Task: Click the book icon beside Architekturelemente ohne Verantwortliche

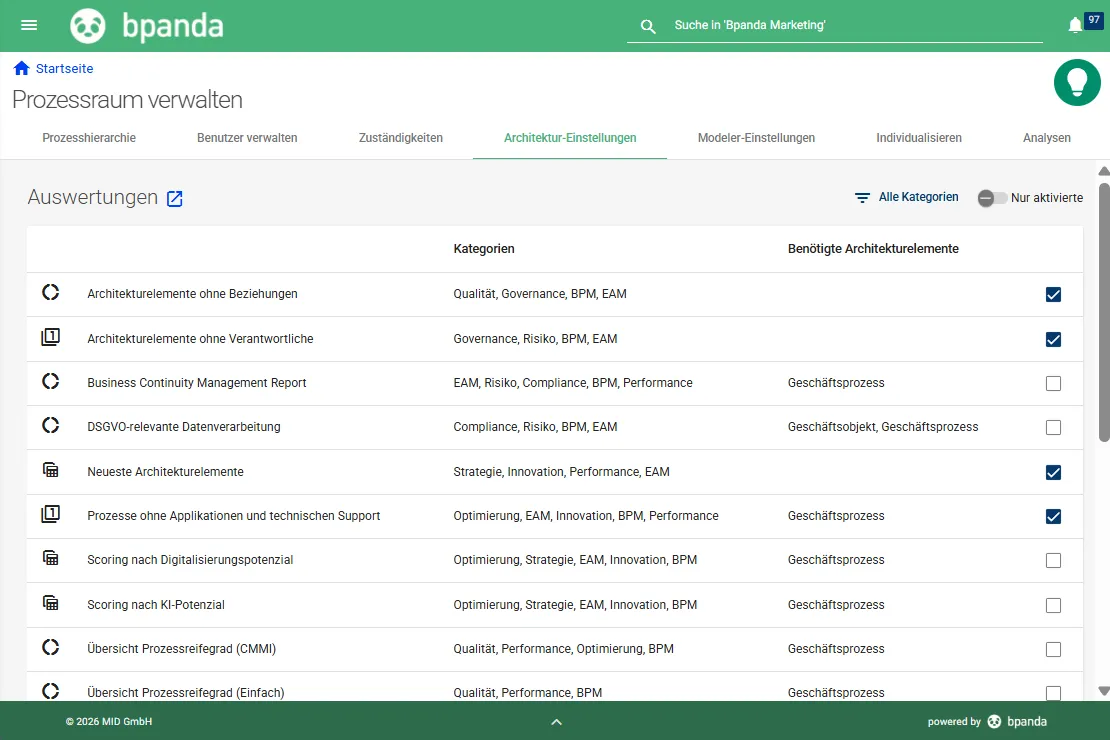Action: pos(51,337)
